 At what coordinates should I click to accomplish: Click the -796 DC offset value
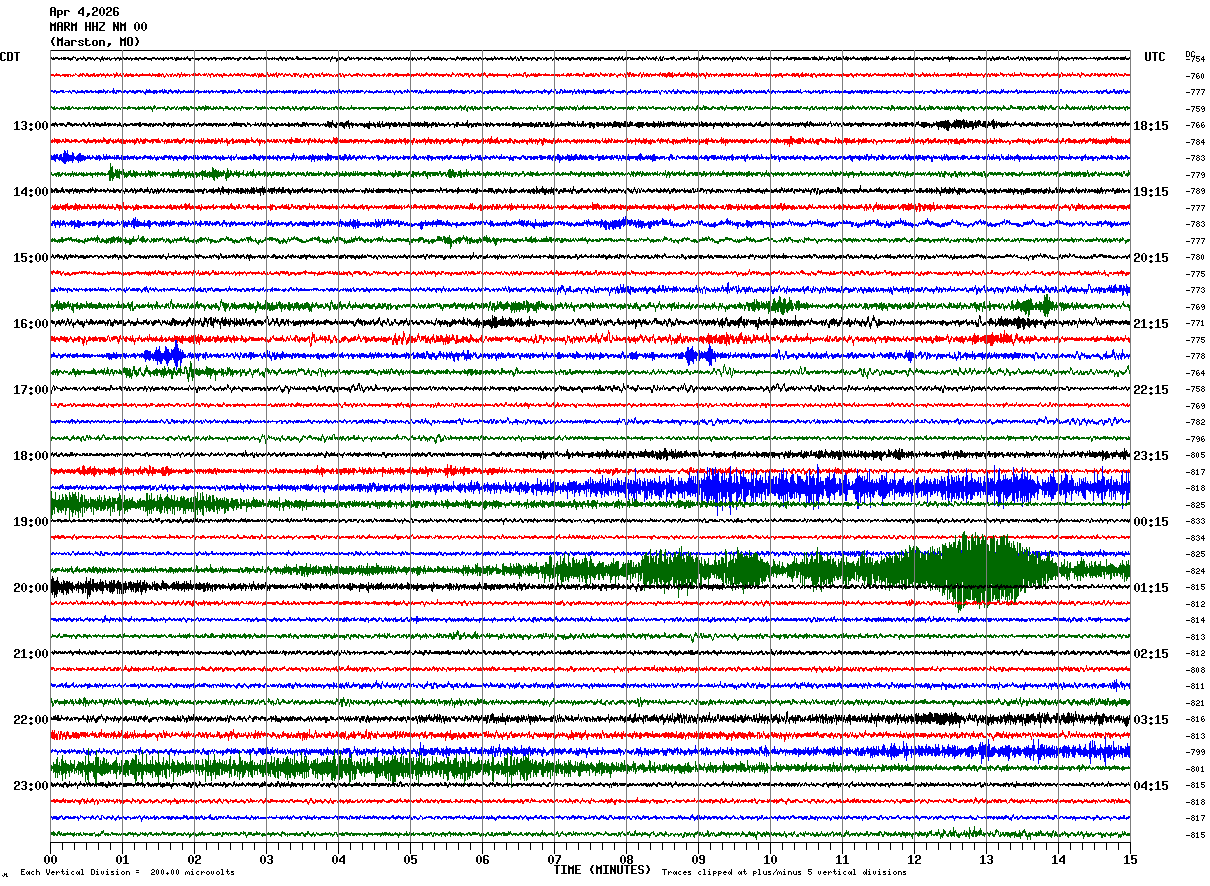[x=1195, y=439]
